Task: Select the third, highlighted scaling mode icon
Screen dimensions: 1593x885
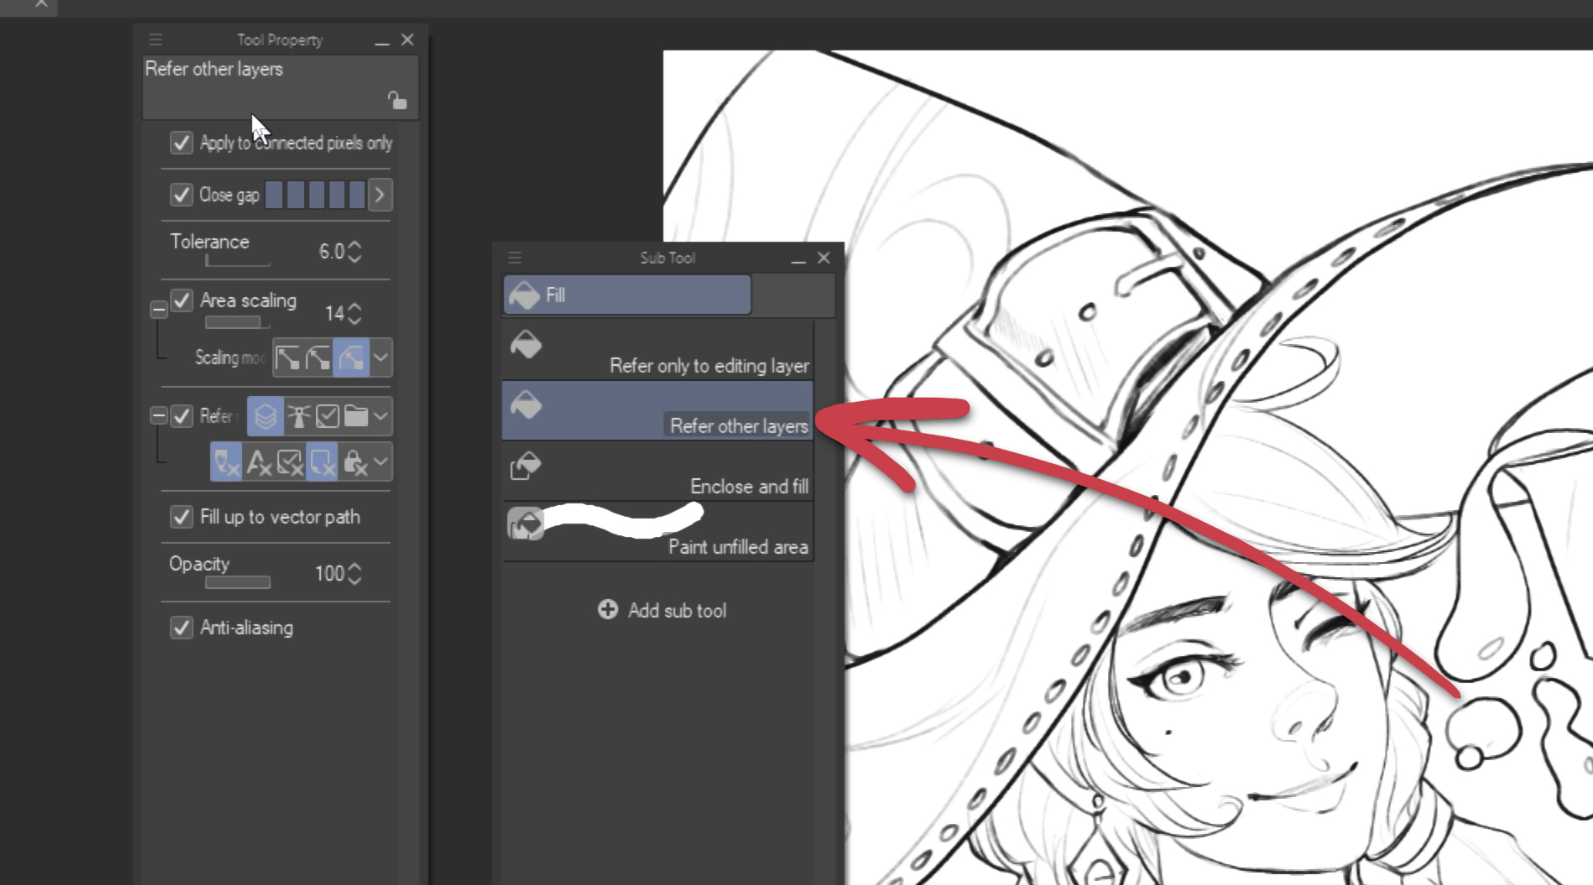Action: click(351, 358)
